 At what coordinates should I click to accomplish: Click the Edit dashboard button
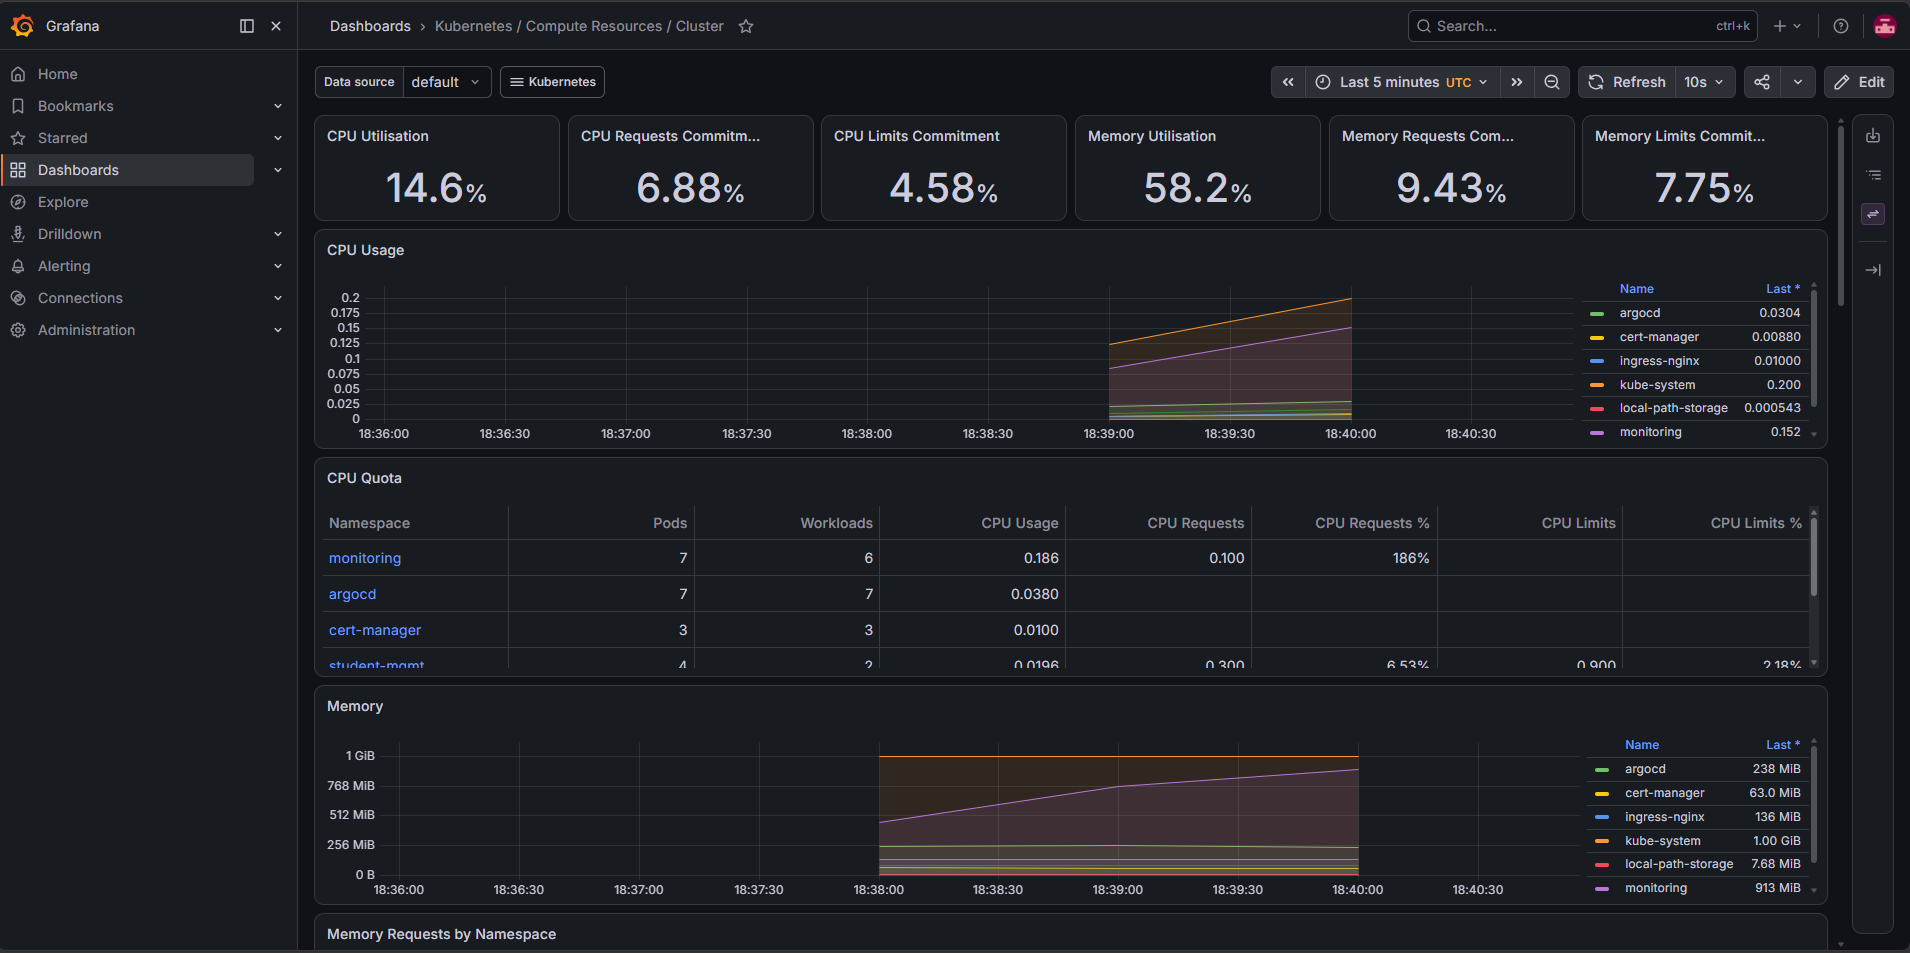[x=1859, y=82]
